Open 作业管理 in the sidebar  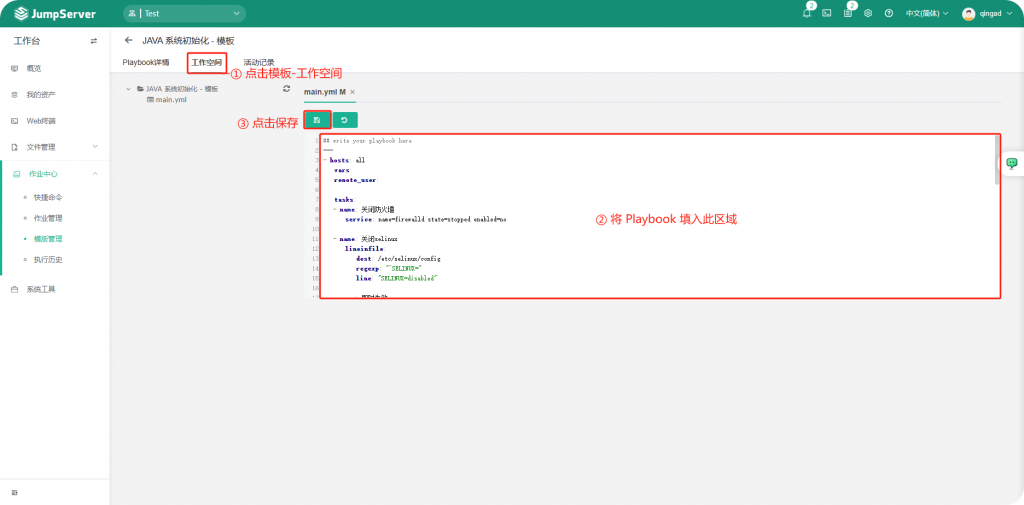[48, 218]
